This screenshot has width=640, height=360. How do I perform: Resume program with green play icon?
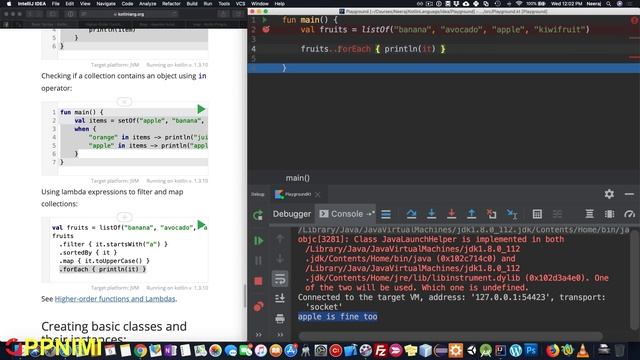pos(258,241)
